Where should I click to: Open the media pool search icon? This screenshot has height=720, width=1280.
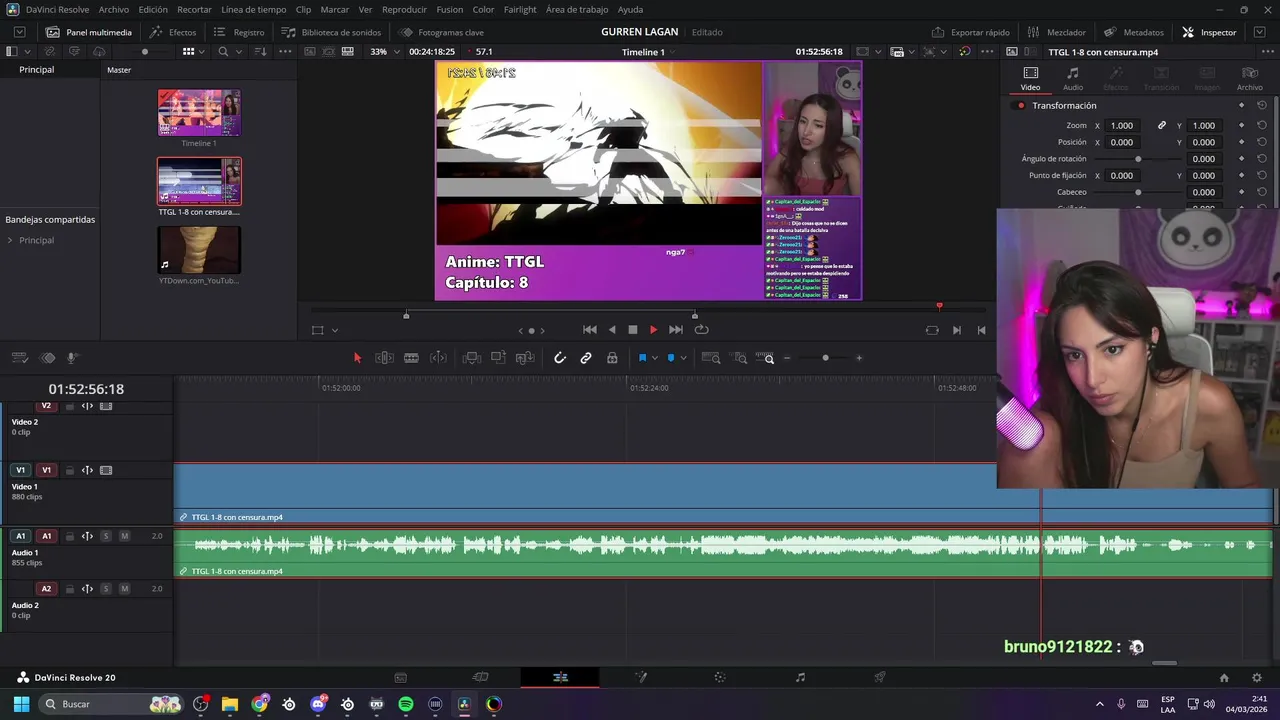click(223, 51)
